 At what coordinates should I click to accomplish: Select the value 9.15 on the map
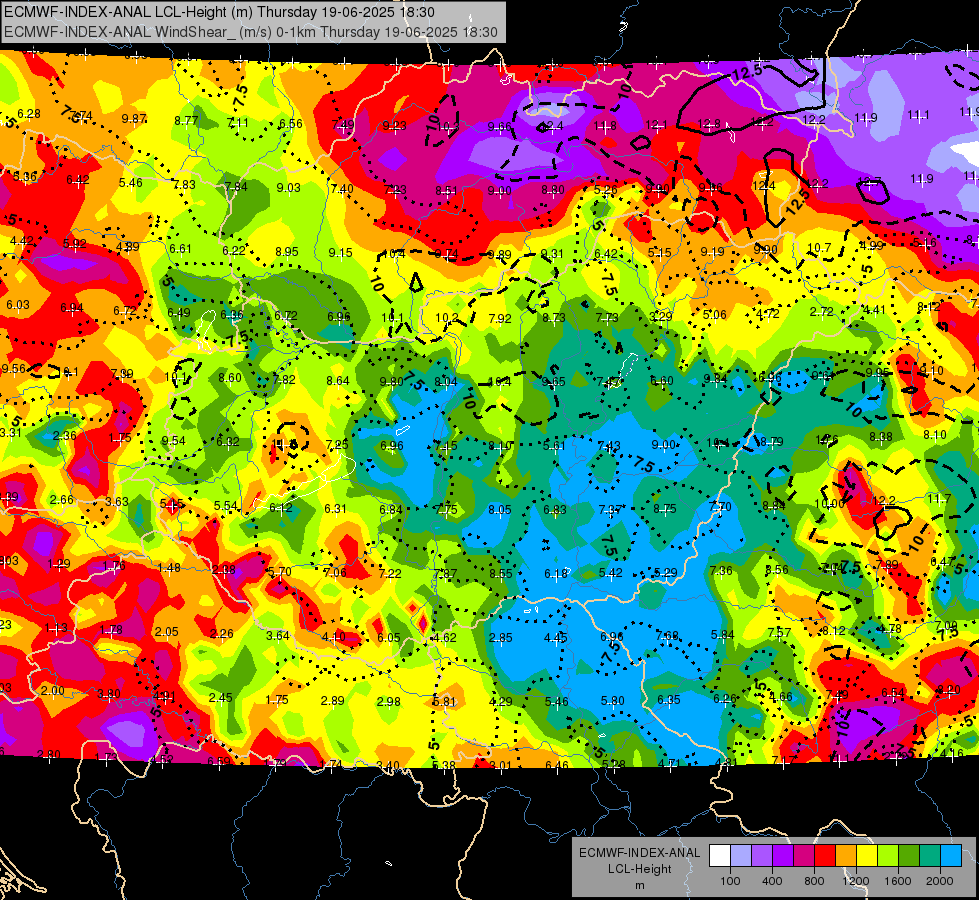pyautogui.click(x=340, y=253)
